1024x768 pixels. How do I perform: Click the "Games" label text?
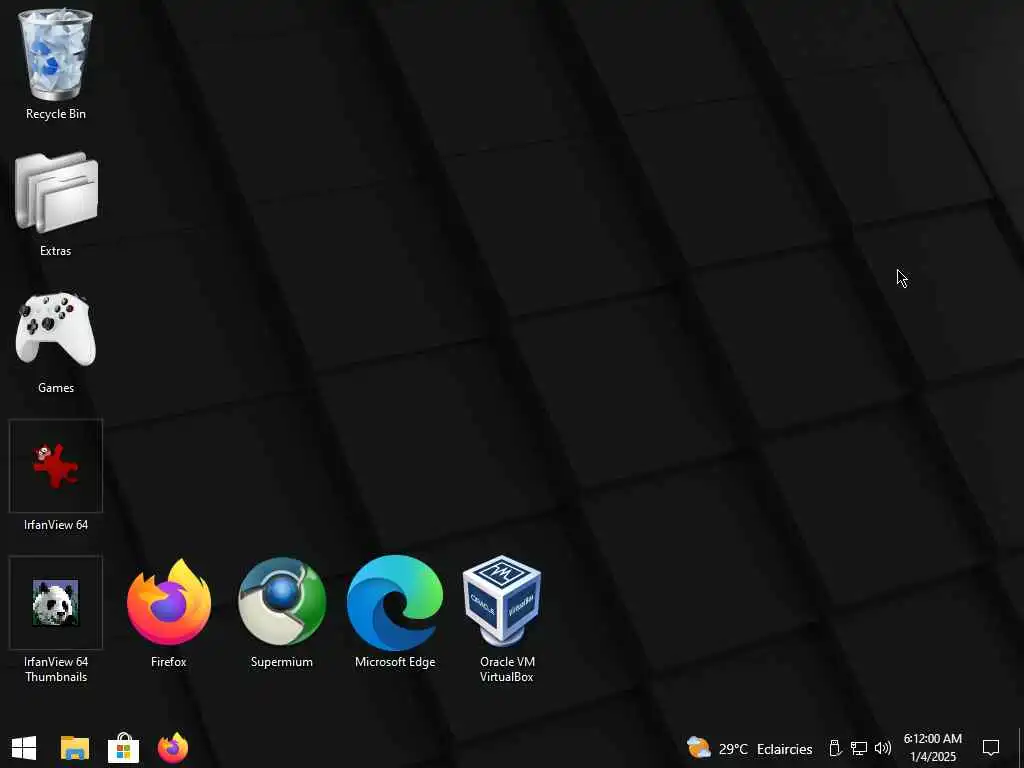pyautogui.click(x=56, y=388)
